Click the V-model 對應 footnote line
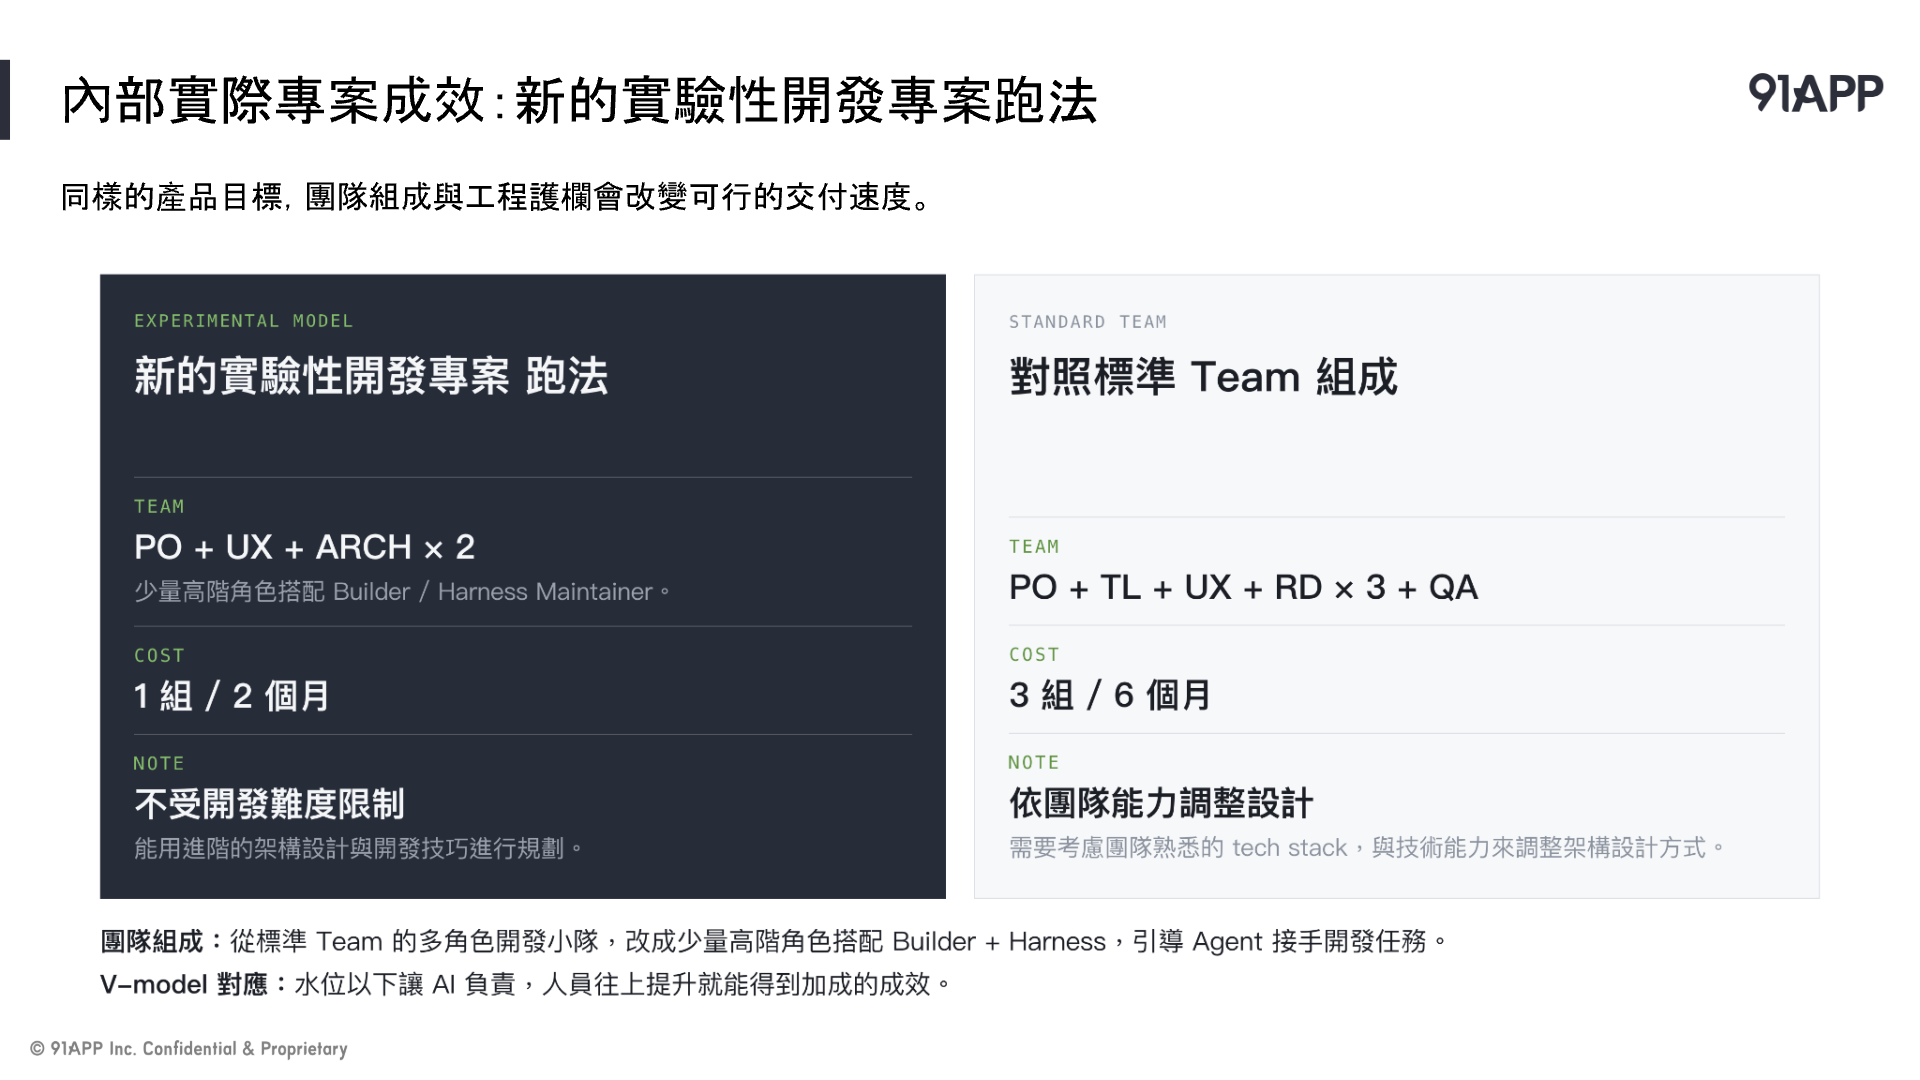Viewport: 1920px width, 1080px height. click(x=526, y=985)
